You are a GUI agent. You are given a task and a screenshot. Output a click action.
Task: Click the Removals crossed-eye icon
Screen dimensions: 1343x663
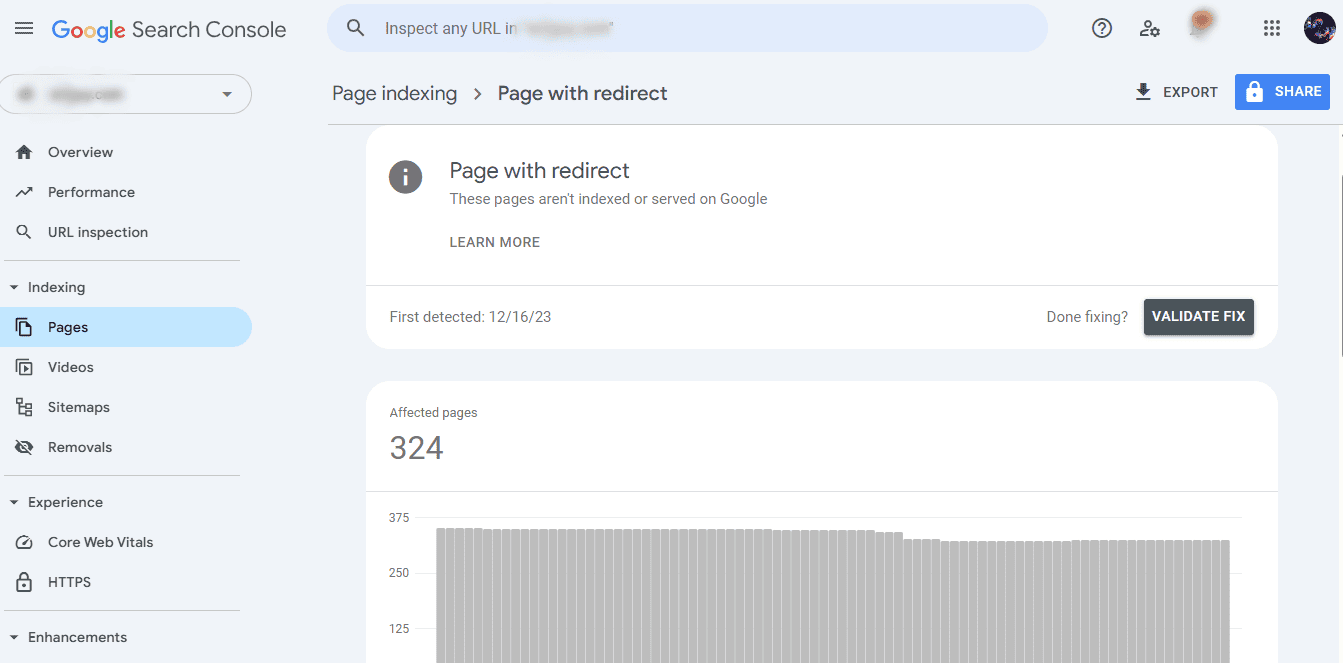pyautogui.click(x=25, y=447)
